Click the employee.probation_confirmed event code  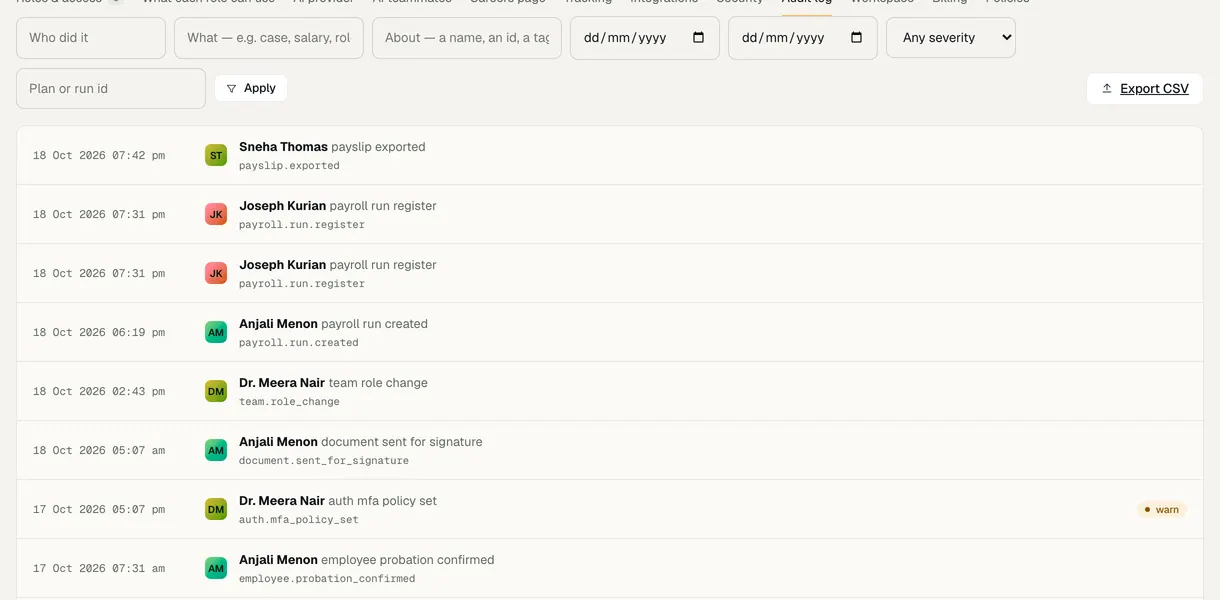[x=327, y=578]
